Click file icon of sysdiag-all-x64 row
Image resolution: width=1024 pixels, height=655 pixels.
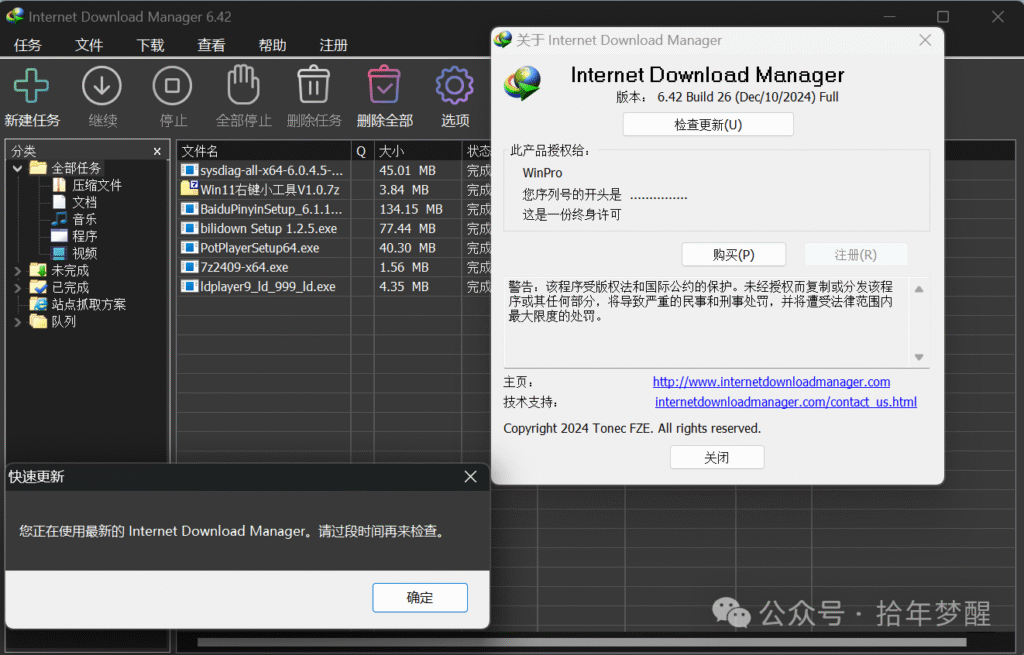(189, 170)
